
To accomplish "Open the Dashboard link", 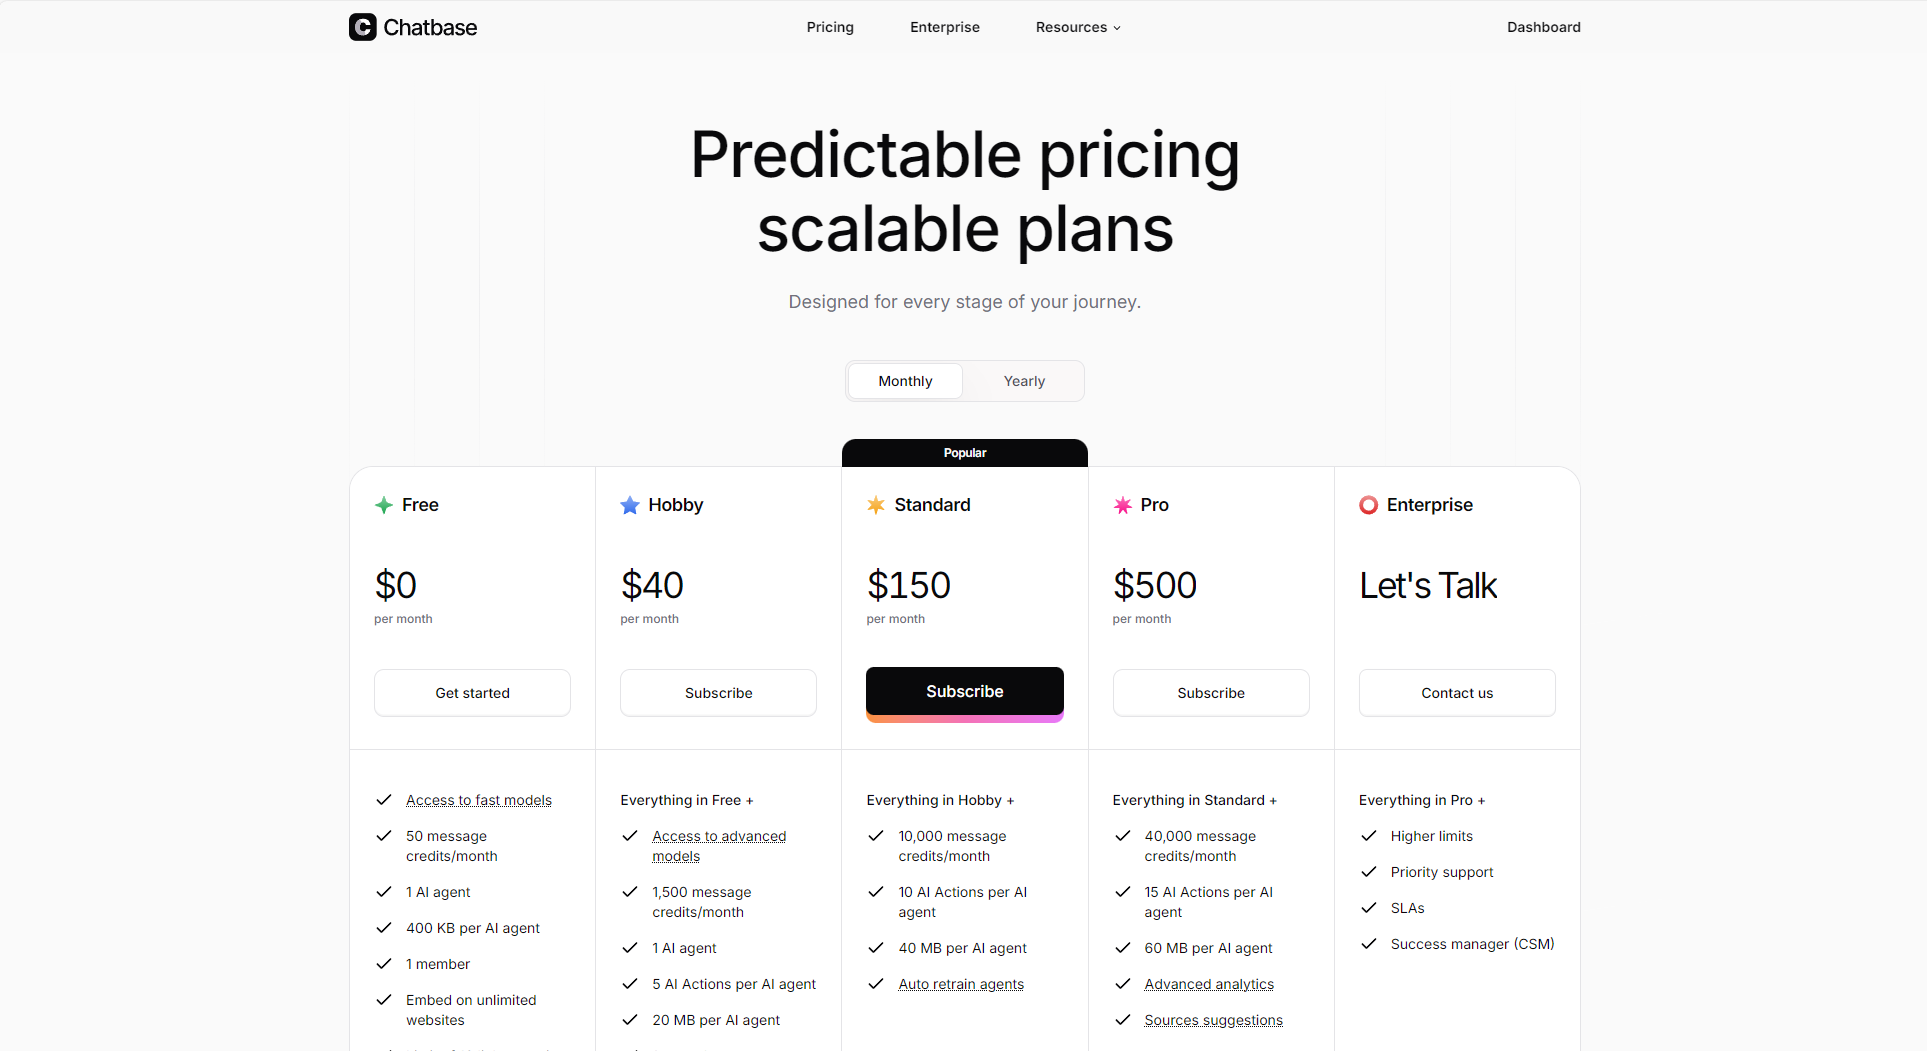I will (x=1543, y=27).
